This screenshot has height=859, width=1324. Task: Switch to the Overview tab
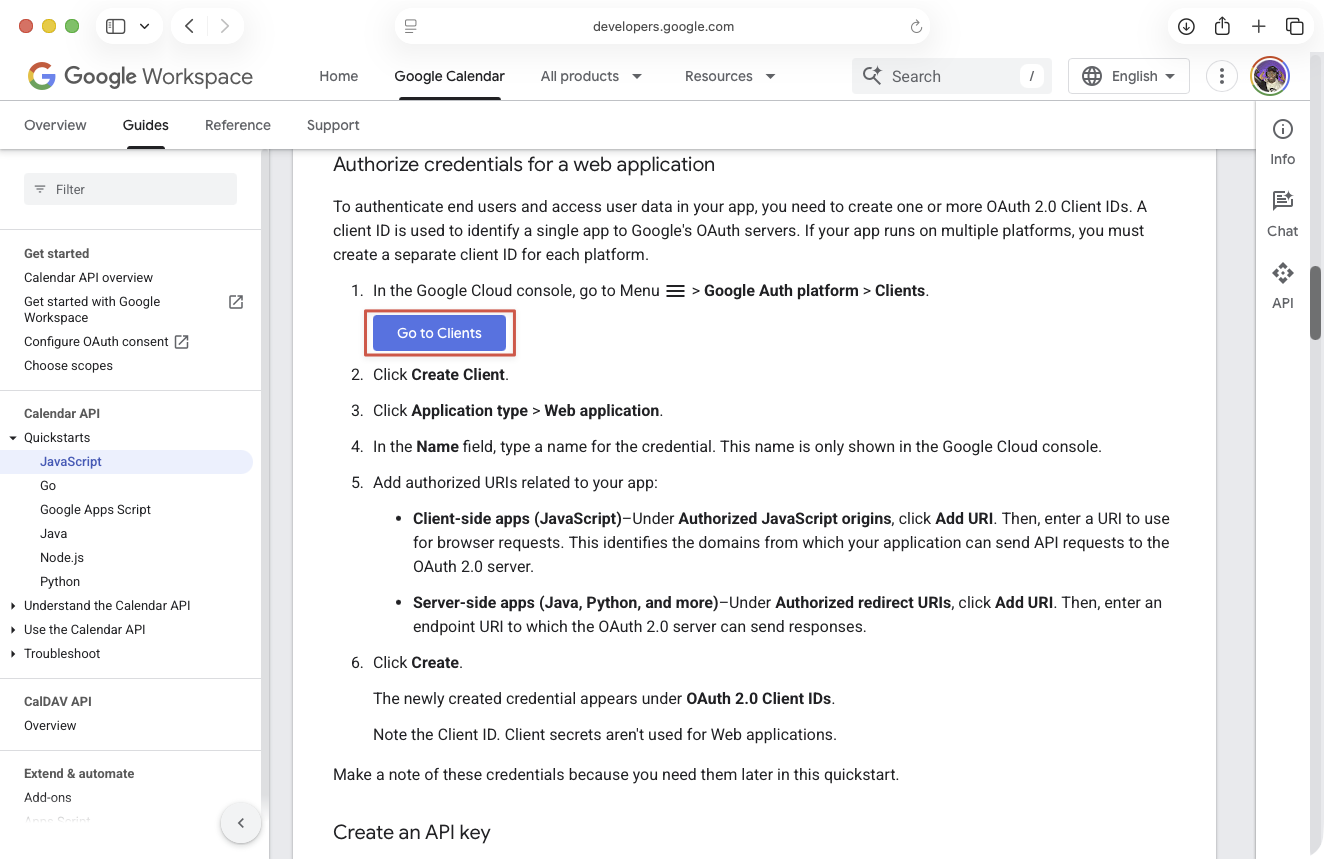pos(55,125)
